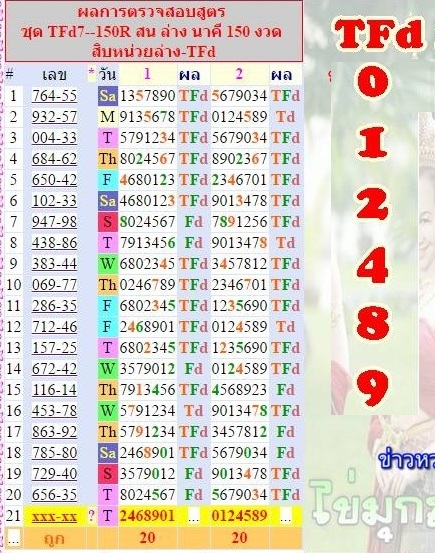The image size is (435, 553).
Task: Open the 383-44 number link
Action: click(54, 264)
